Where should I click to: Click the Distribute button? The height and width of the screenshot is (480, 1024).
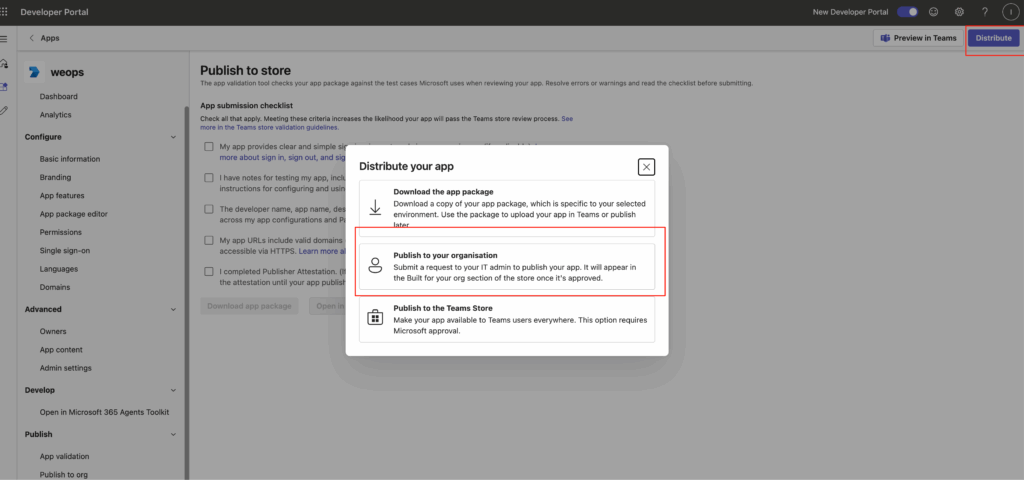pyautogui.click(x=993, y=38)
